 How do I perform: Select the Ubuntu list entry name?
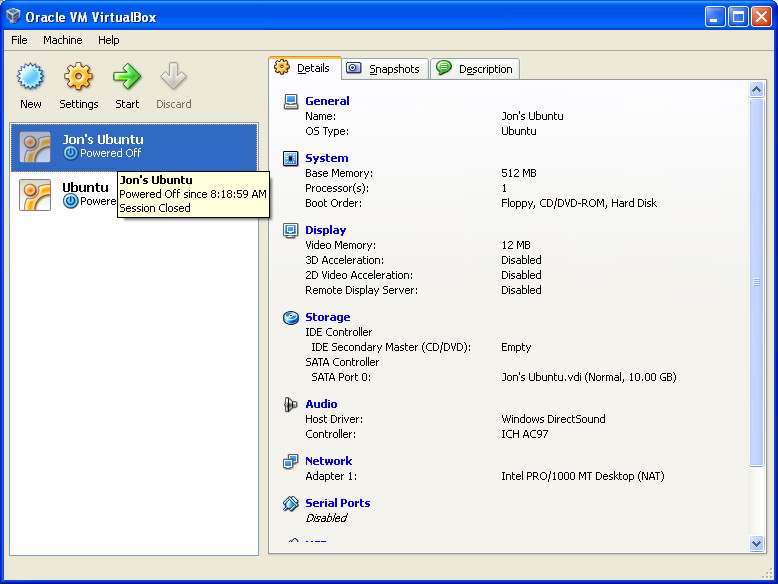85,188
